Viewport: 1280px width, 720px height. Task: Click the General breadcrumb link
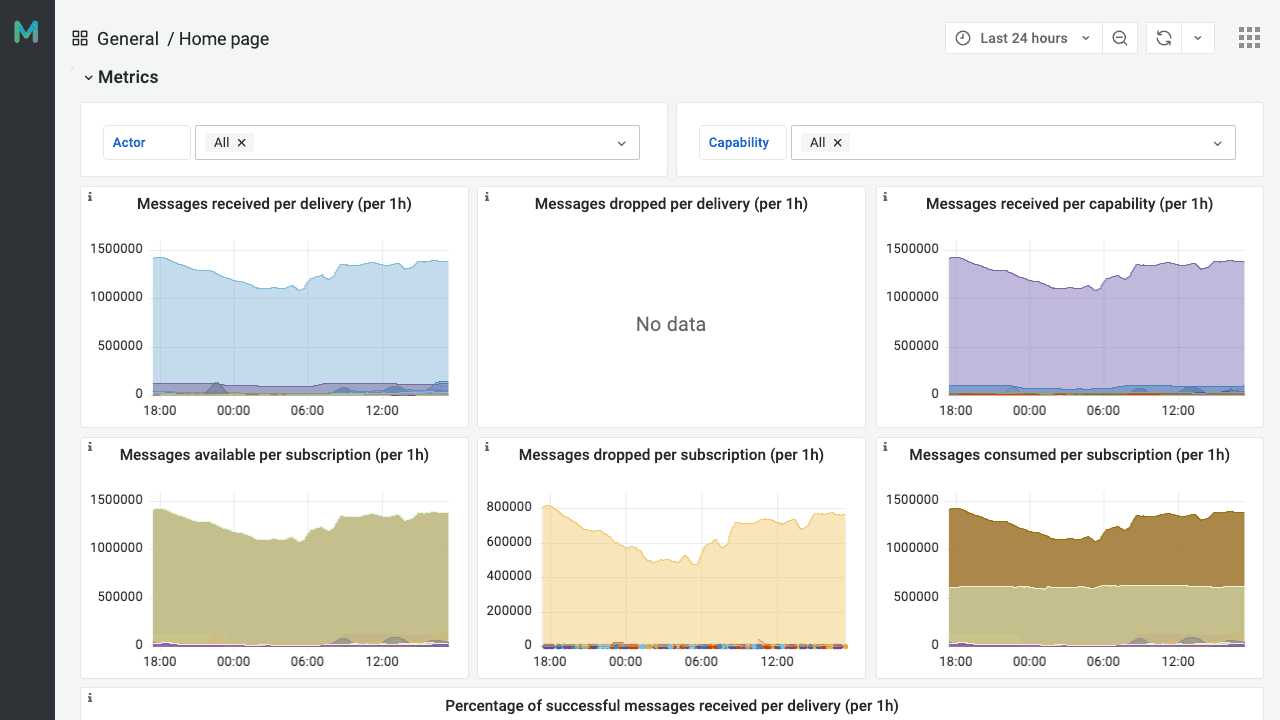(x=128, y=39)
